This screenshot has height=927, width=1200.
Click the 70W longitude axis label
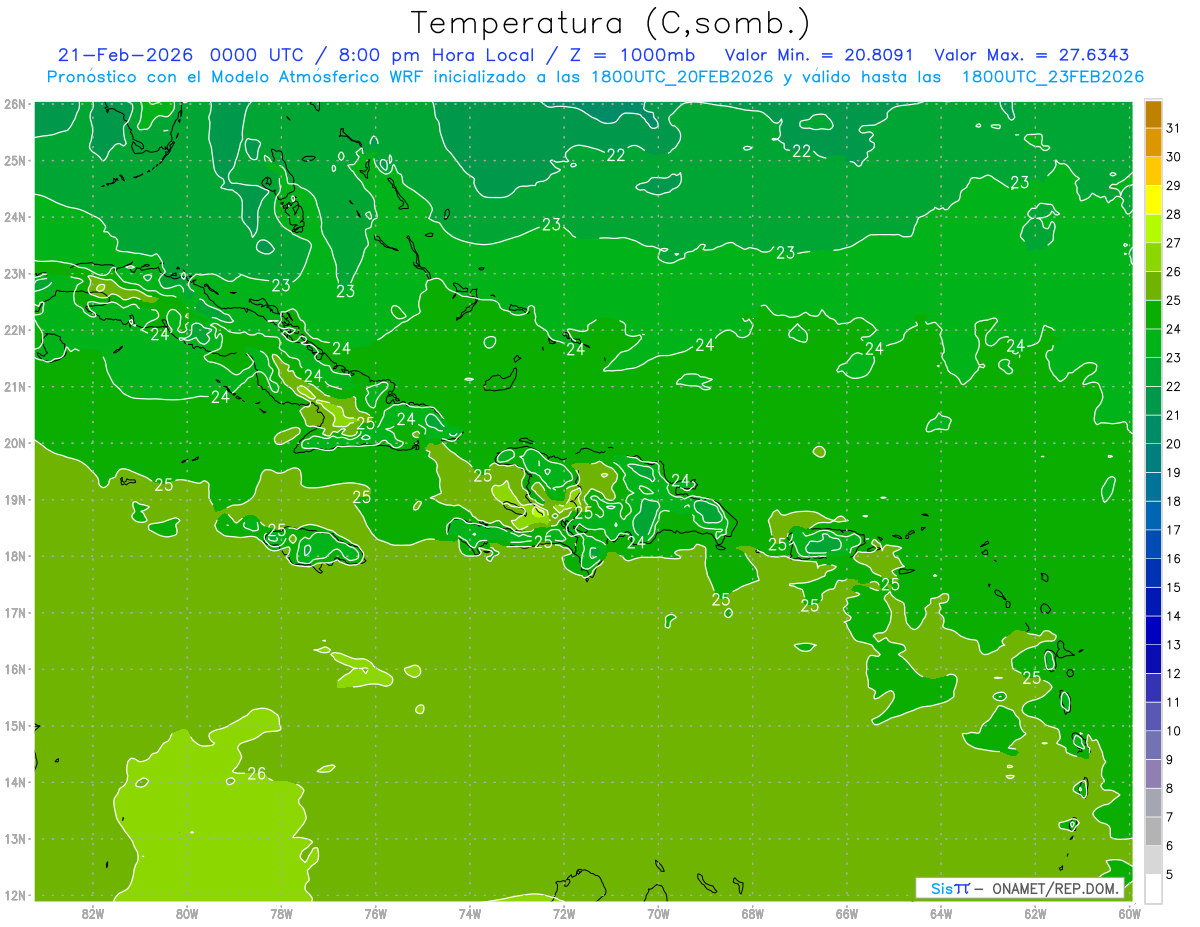tap(658, 913)
